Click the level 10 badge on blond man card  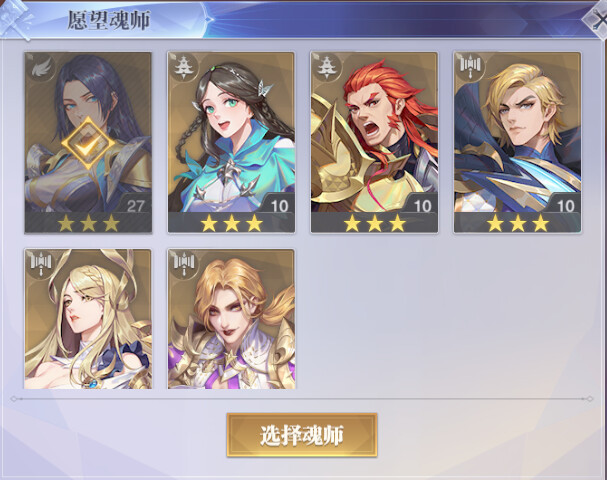coord(566,205)
